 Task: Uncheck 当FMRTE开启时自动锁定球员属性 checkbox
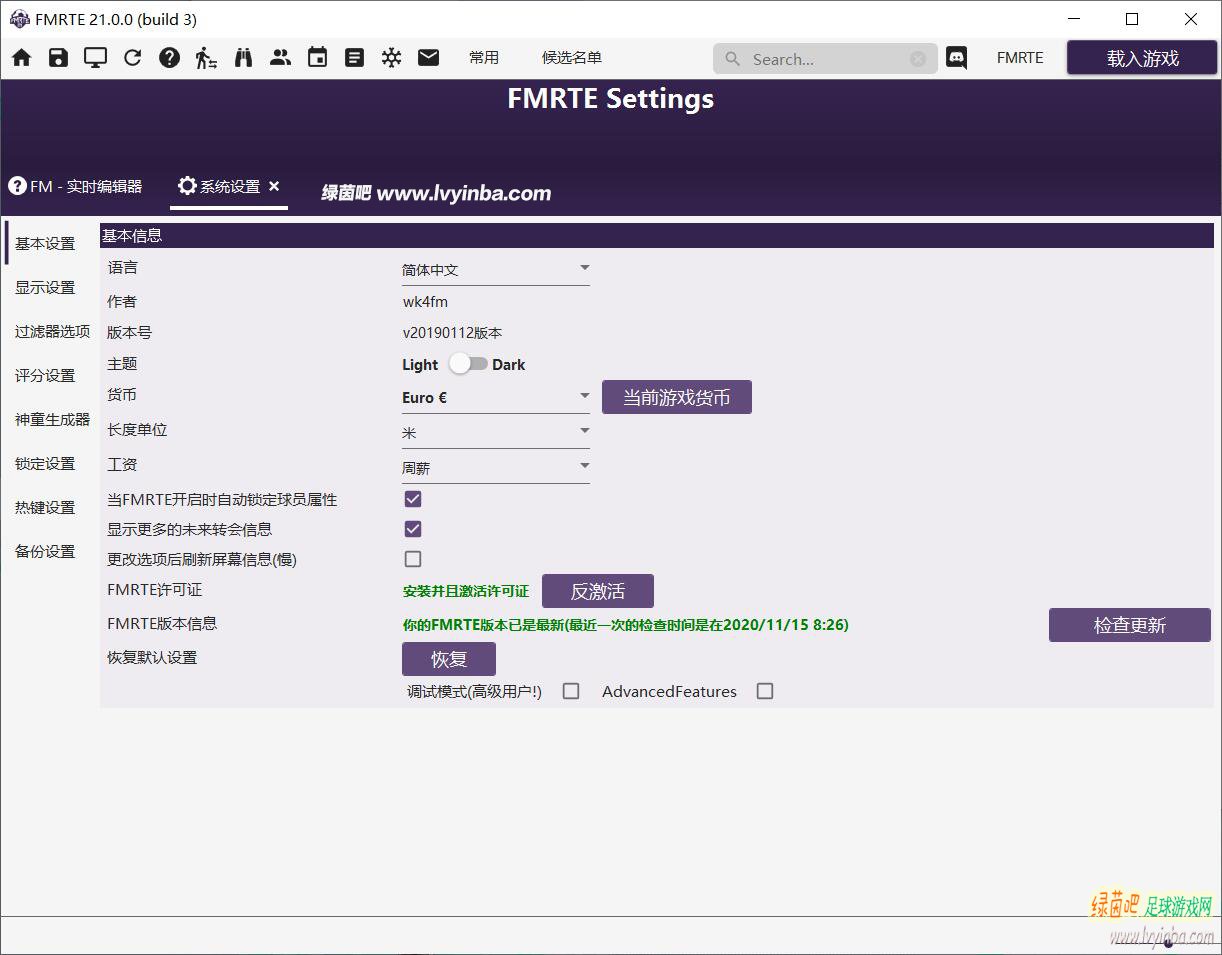click(x=413, y=499)
